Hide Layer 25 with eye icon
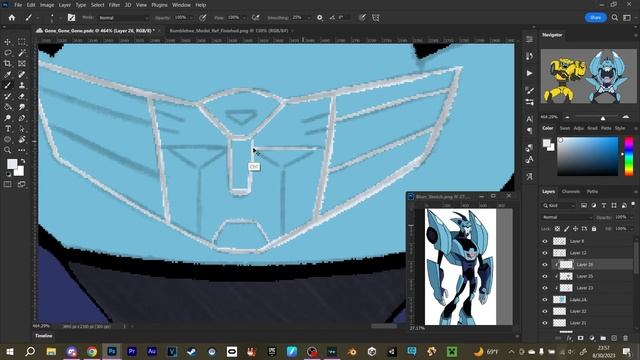The width and height of the screenshot is (640, 360). [x=545, y=276]
